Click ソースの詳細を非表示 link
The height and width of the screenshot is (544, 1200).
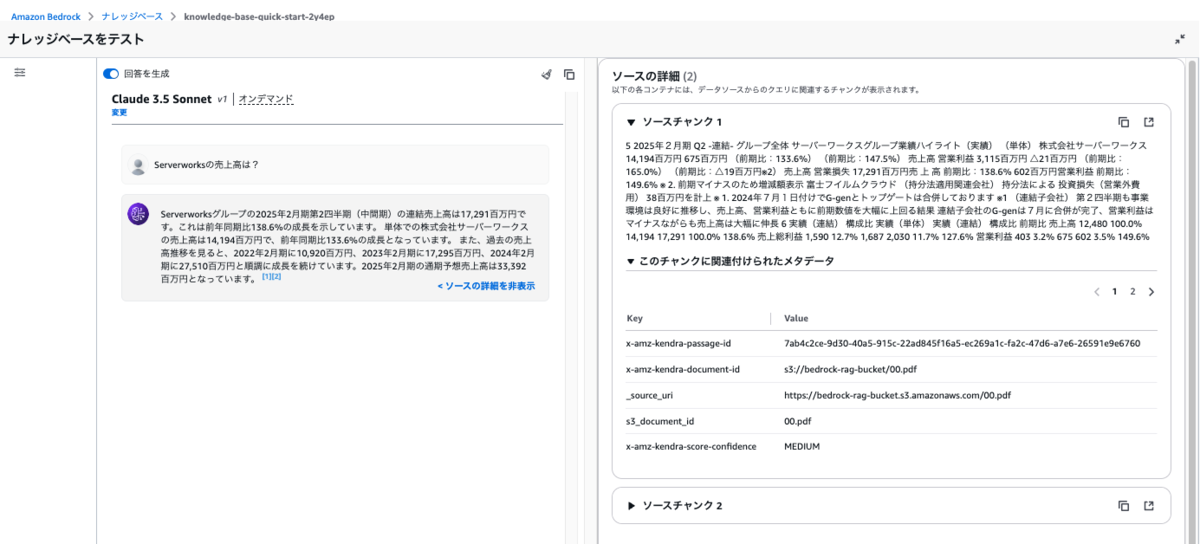pos(485,286)
